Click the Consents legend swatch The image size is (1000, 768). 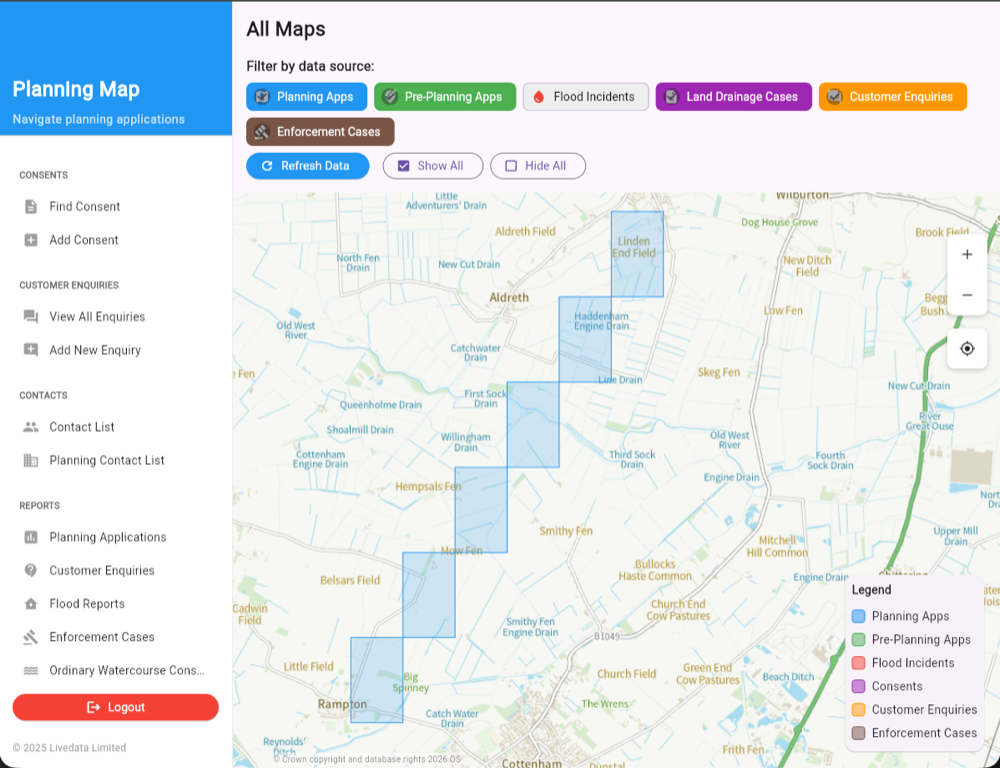(858, 686)
